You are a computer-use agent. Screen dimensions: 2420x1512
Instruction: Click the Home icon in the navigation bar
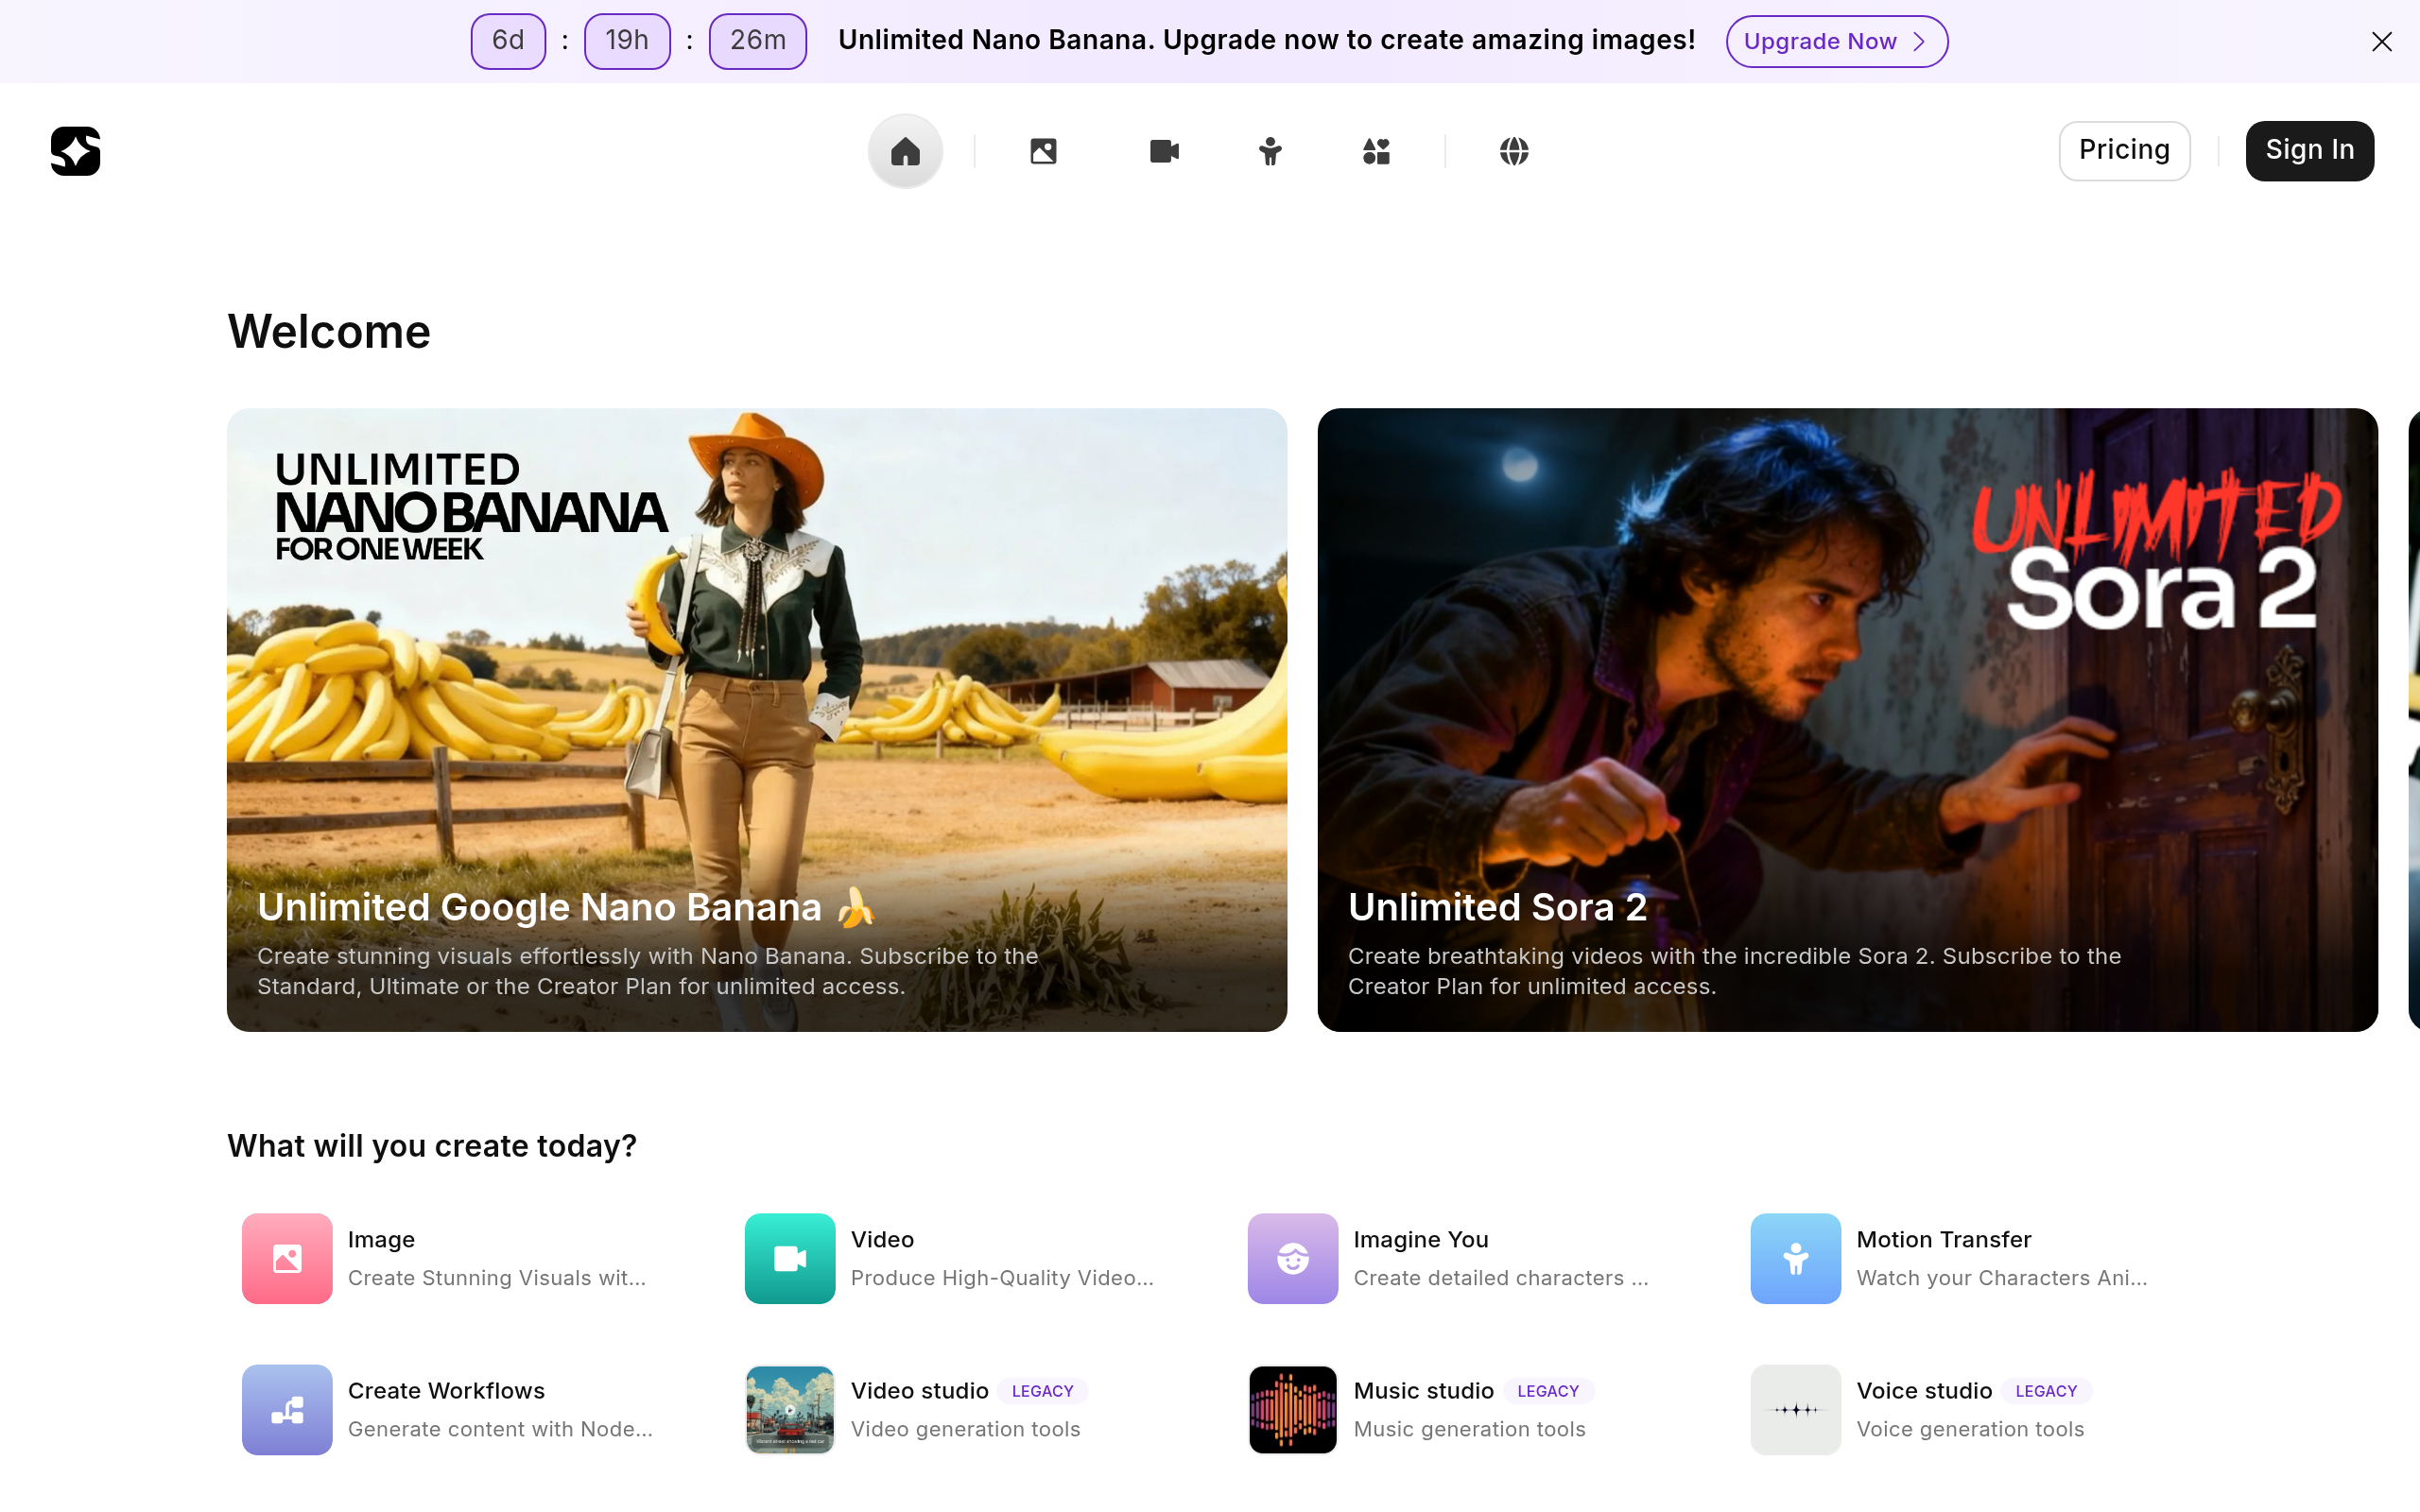pyautogui.click(x=904, y=151)
